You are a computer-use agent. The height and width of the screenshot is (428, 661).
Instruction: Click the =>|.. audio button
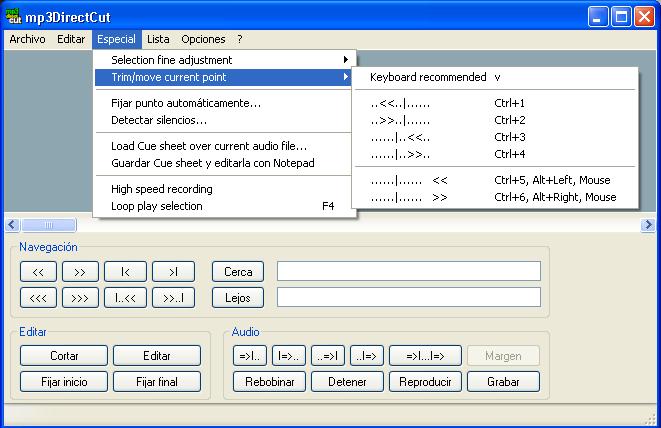[x=250, y=356]
